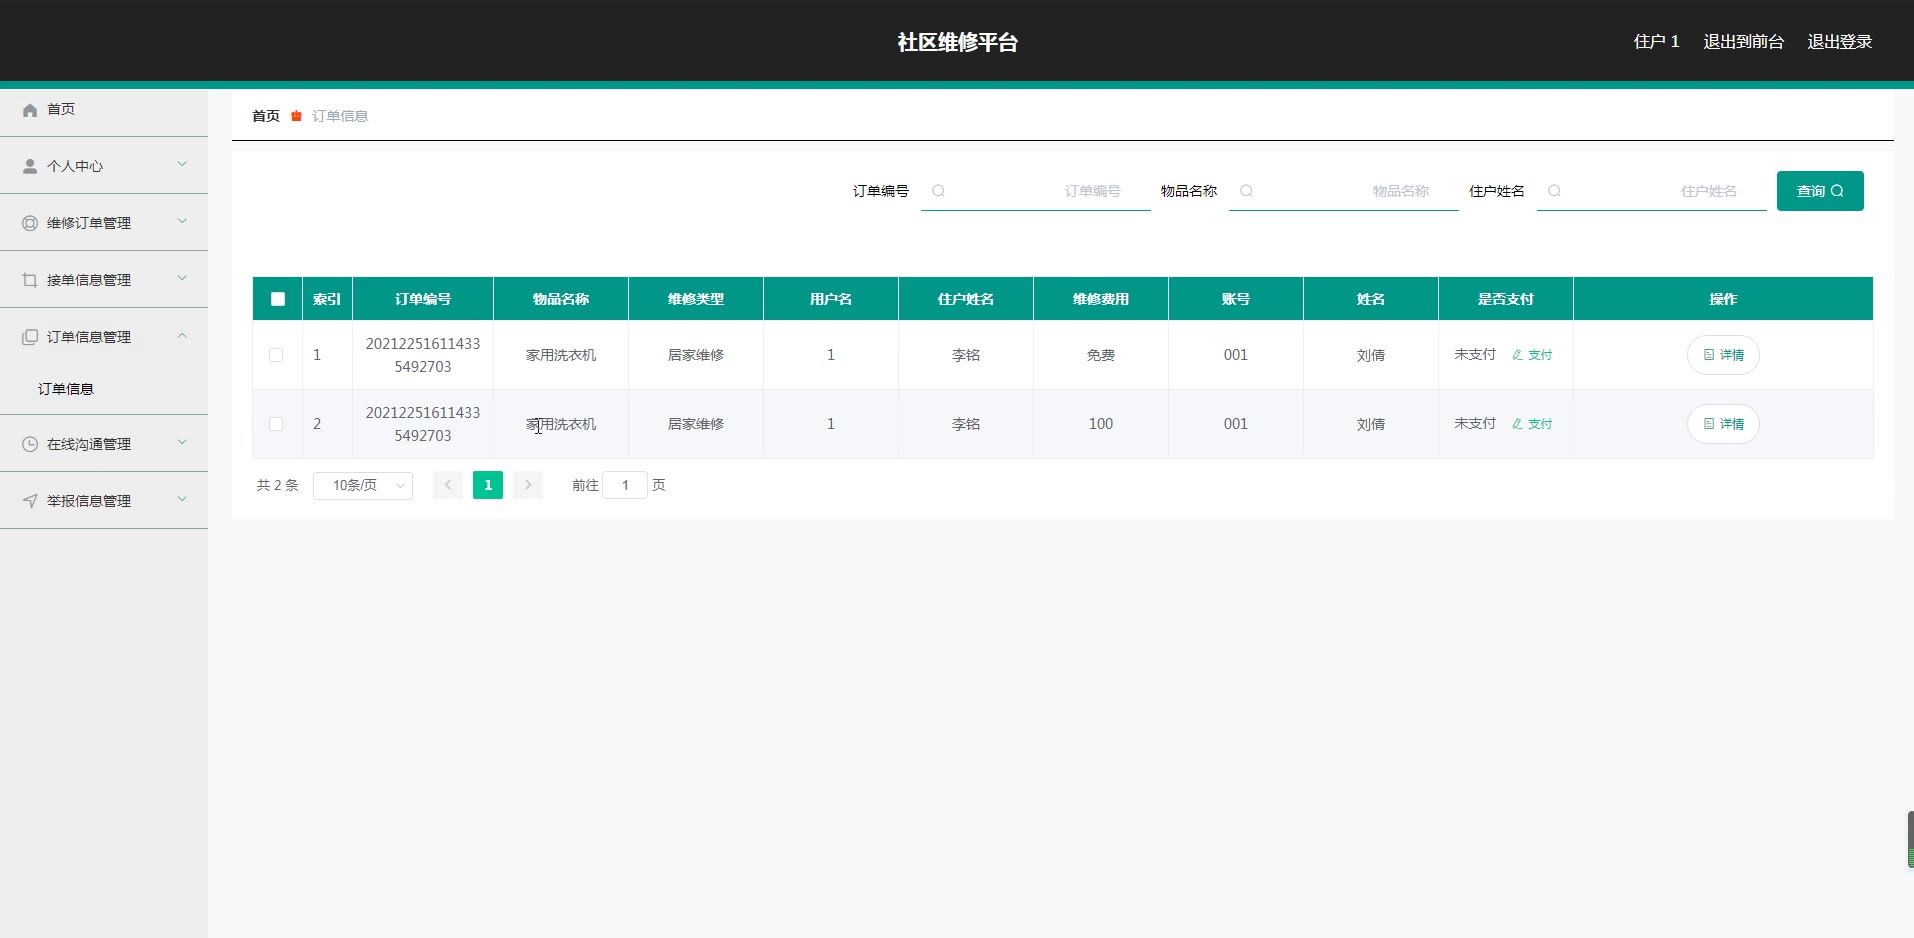1914x938 pixels.
Task: Click the 退出登录 link
Action: coord(1839,42)
